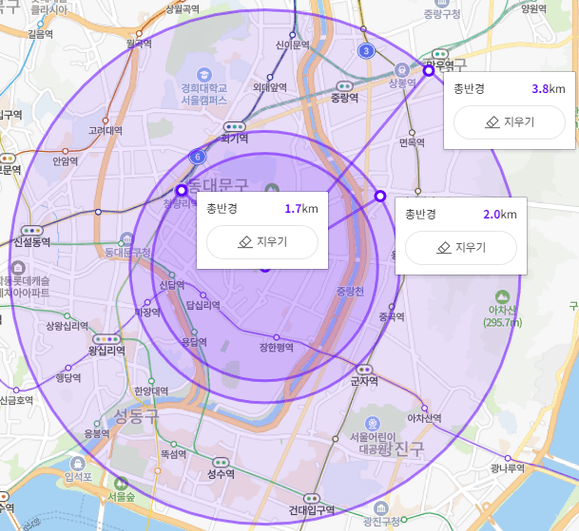Select the 아차산역 station marker
The image size is (579, 531).
click(x=425, y=408)
